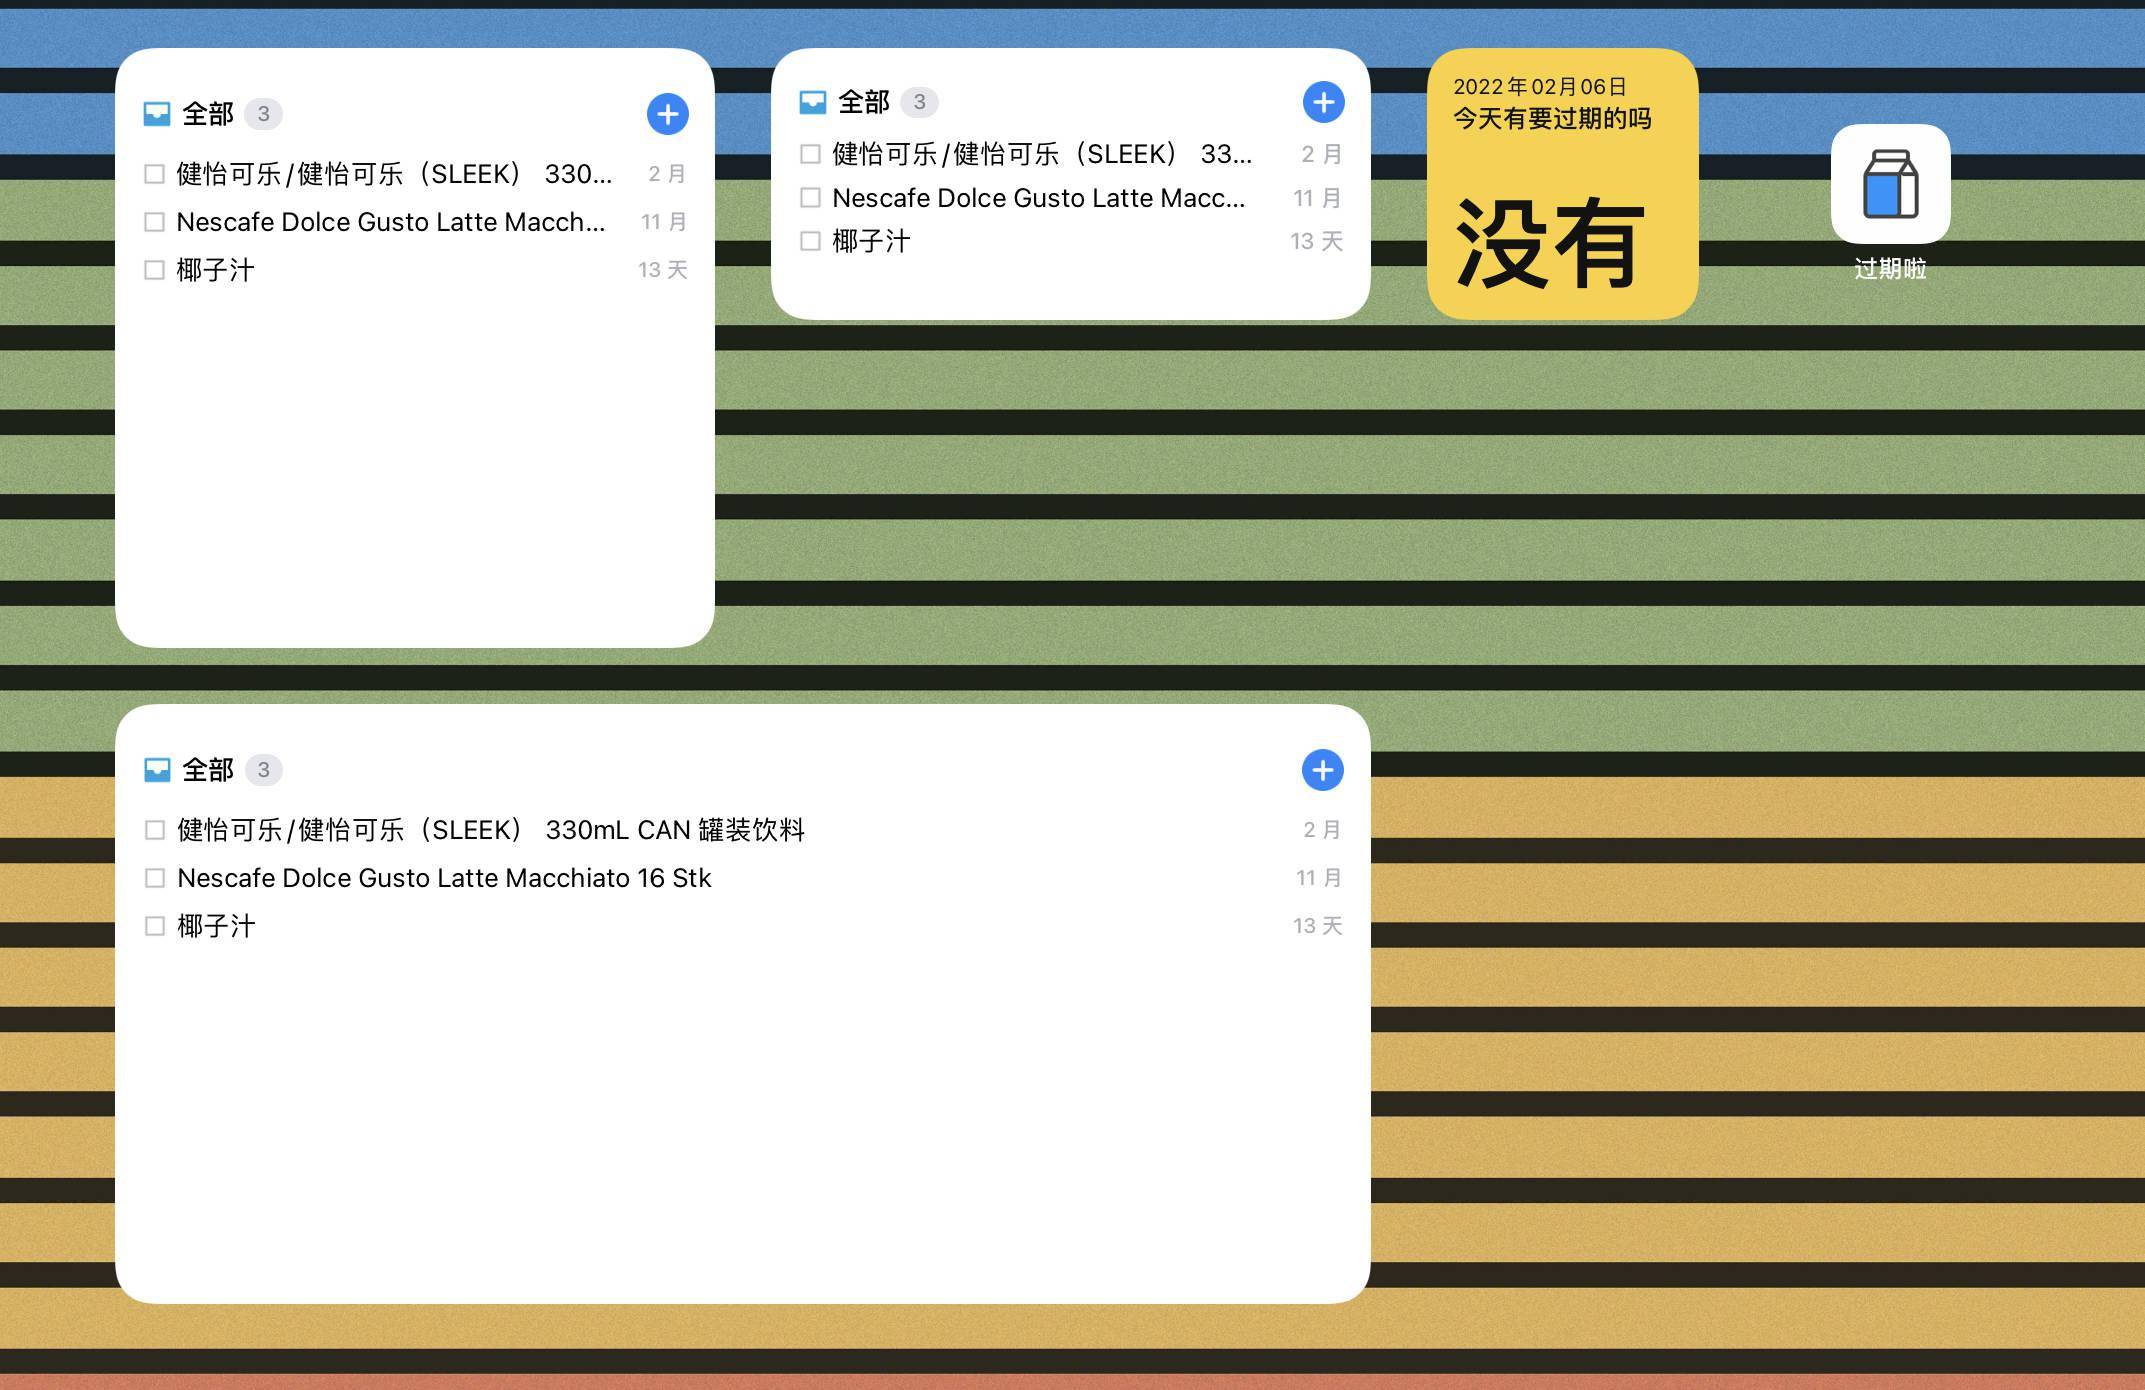Open the 全部 list from the bottom widget header
Screen dimensions: 2145x1390
pos(207,769)
